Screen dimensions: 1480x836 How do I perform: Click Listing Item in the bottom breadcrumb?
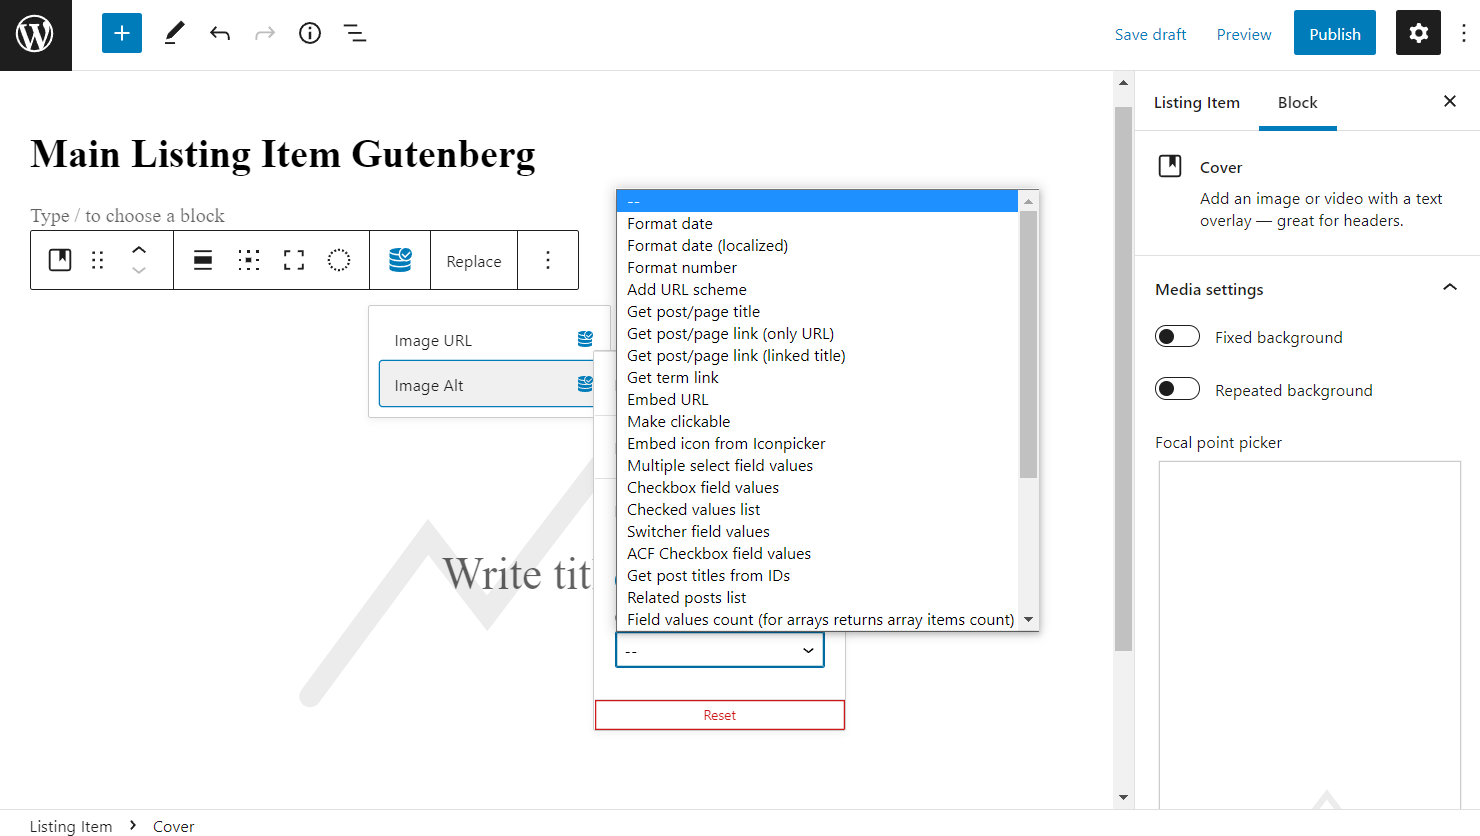coord(71,826)
